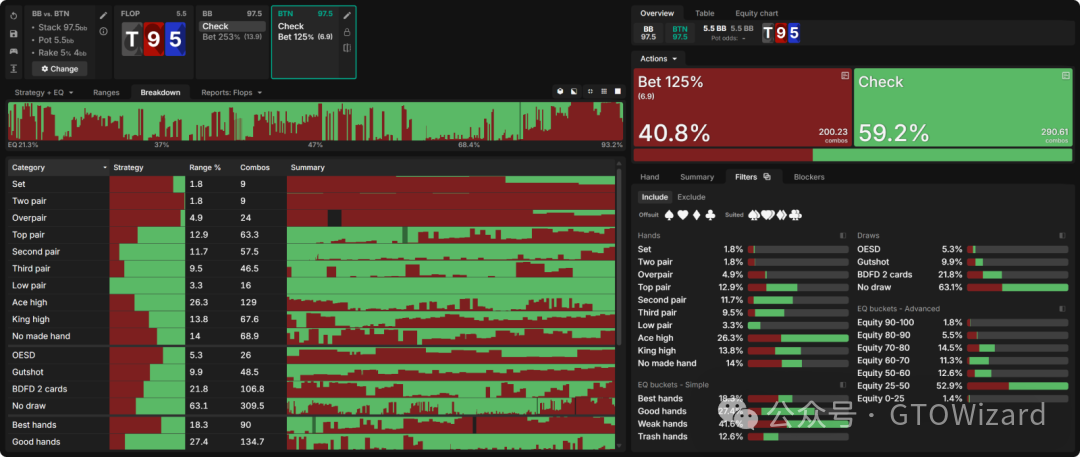Click the reset icon in left sidebar

(14, 16)
